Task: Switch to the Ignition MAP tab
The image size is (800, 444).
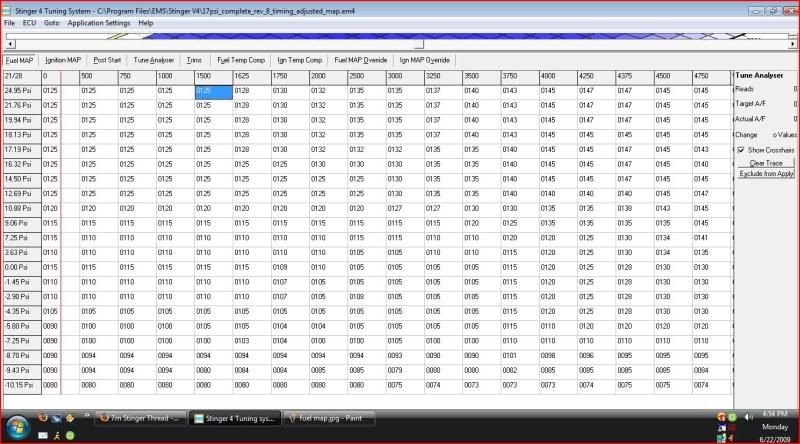Action: (x=63, y=60)
